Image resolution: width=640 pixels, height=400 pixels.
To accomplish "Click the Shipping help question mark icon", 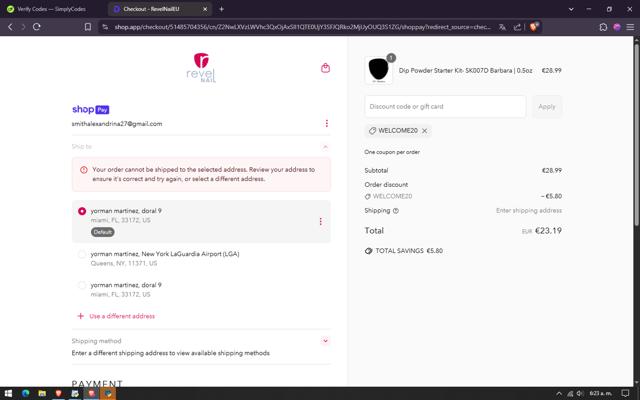I will [396, 211].
